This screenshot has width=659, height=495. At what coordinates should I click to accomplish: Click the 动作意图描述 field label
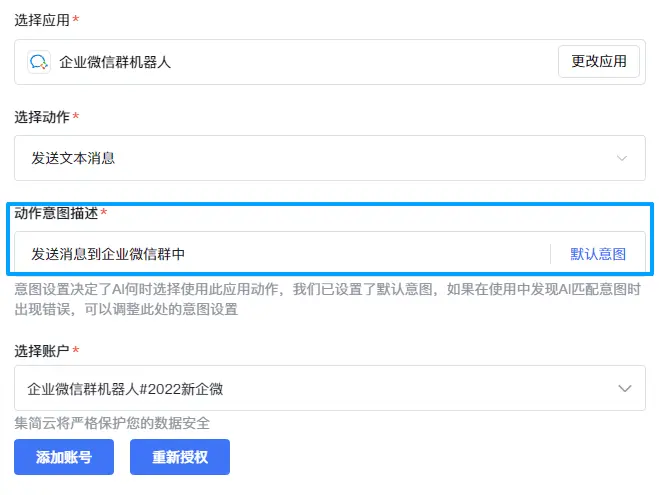tap(56, 213)
